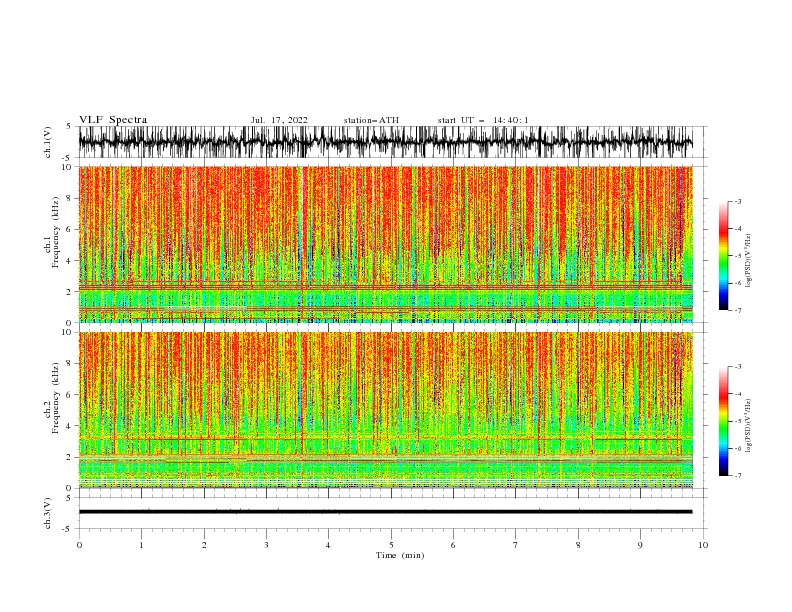This screenshot has height=612, width=792.
Task: Click the -7 label on ch.2 color bar
Action: pos(738,476)
